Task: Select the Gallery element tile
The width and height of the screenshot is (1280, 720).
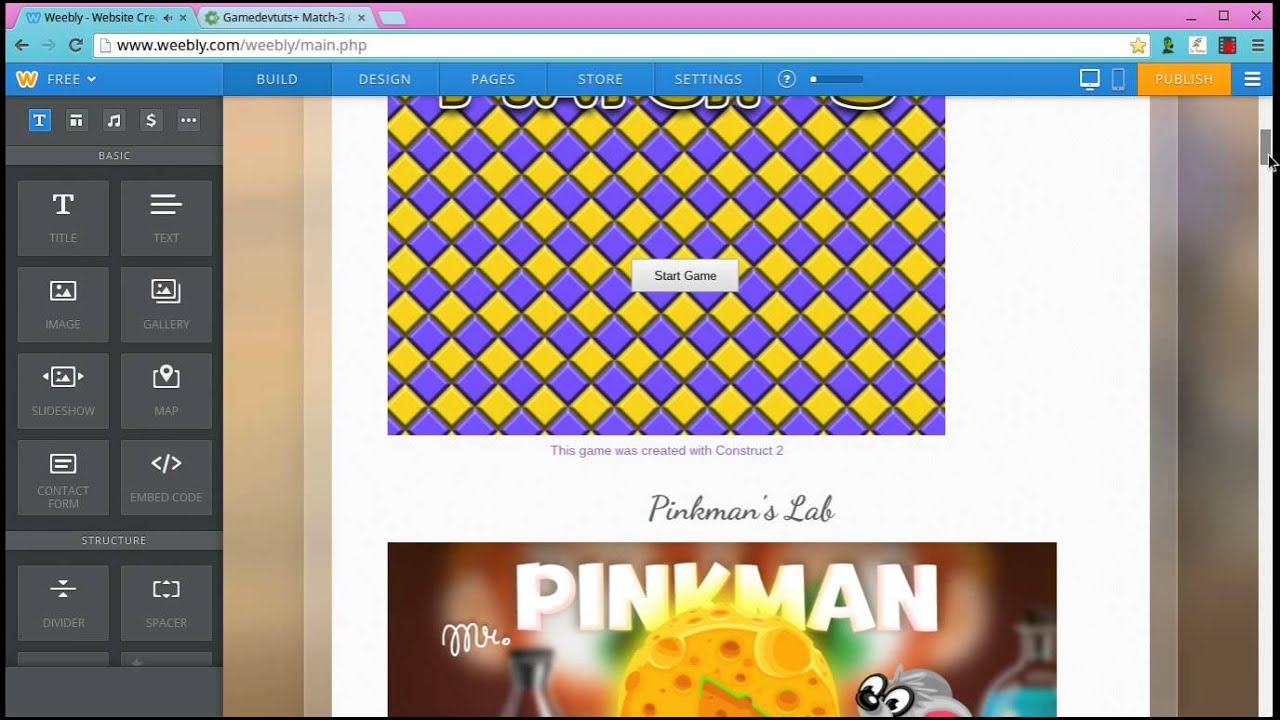Action: pyautogui.click(x=166, y=304)
